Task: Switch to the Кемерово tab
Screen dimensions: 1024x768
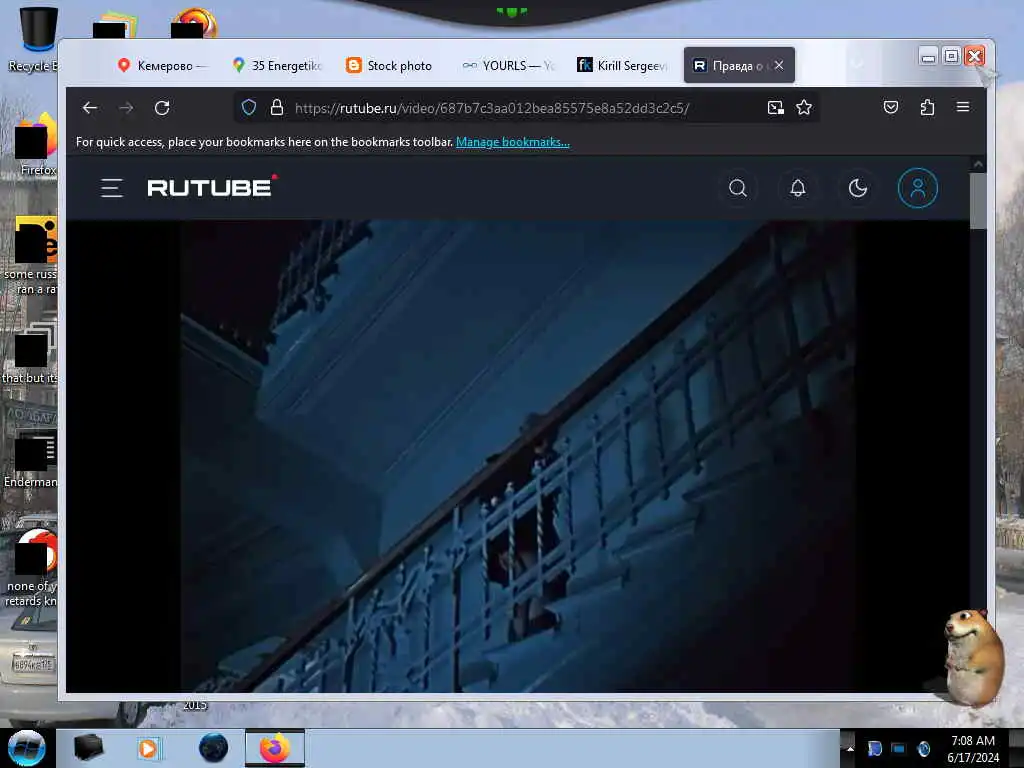Action: [x=161, y=65]
